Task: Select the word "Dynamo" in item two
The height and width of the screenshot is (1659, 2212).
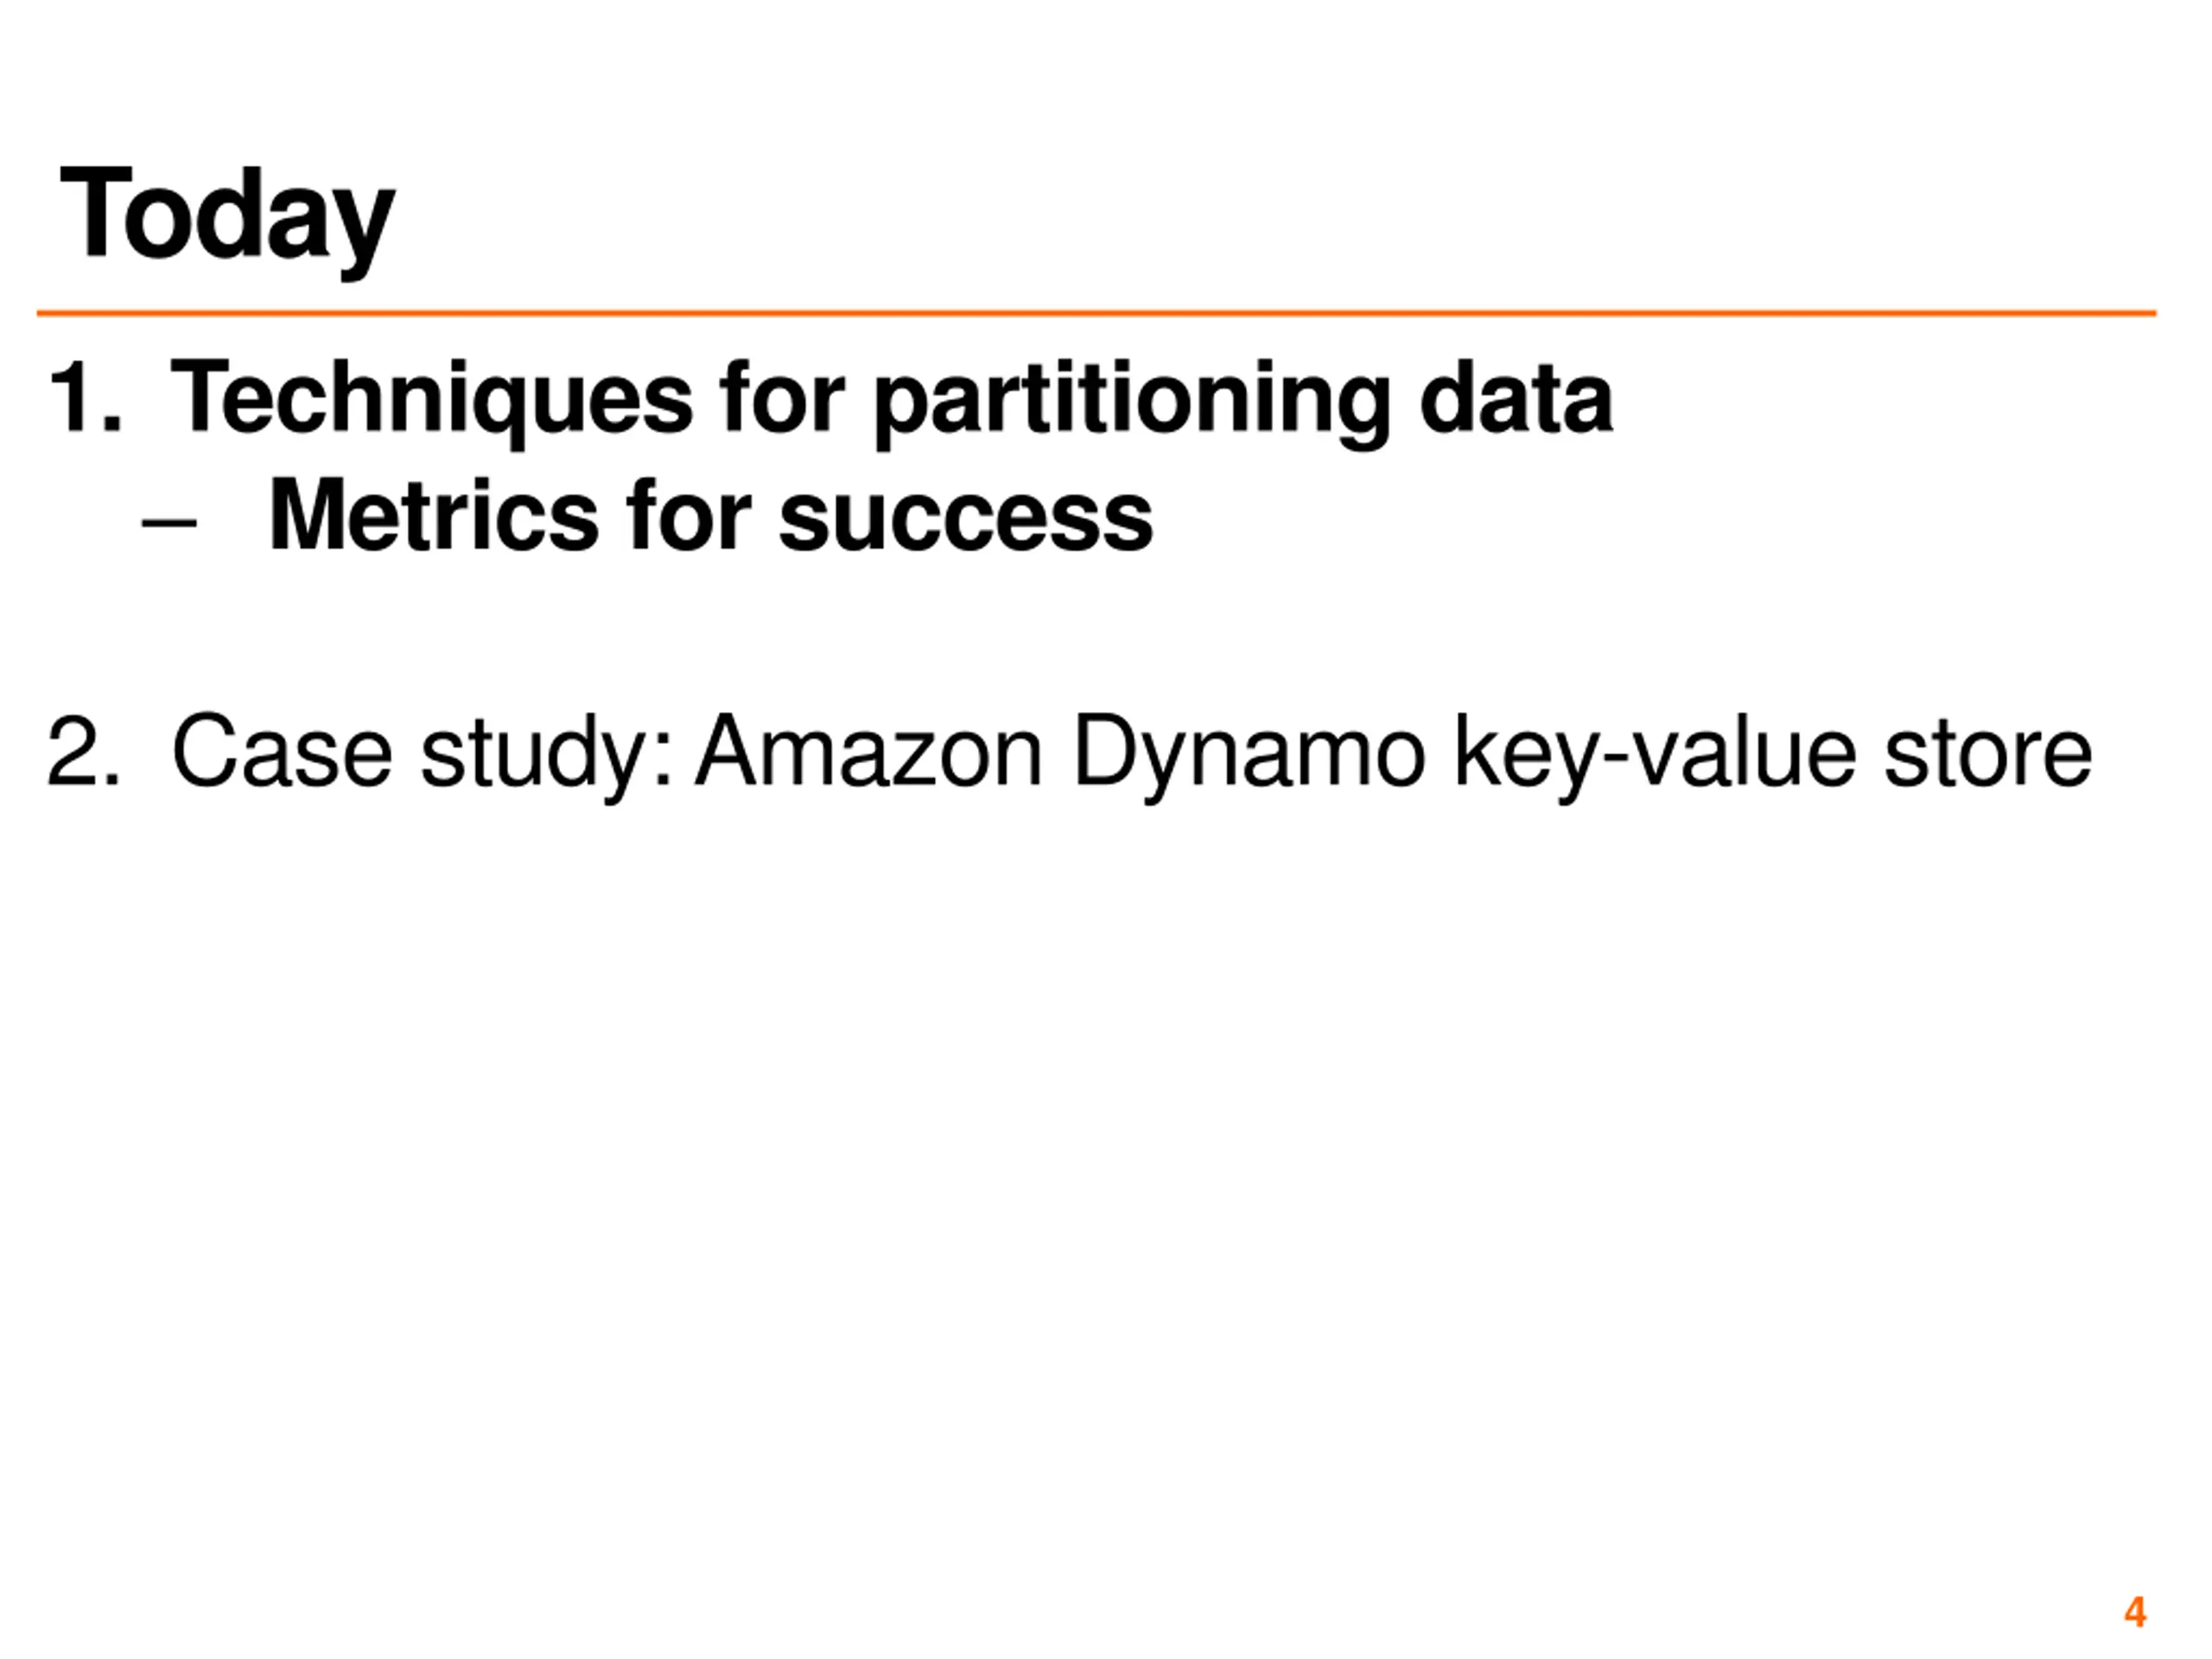Action: (x=1249, y=757)
